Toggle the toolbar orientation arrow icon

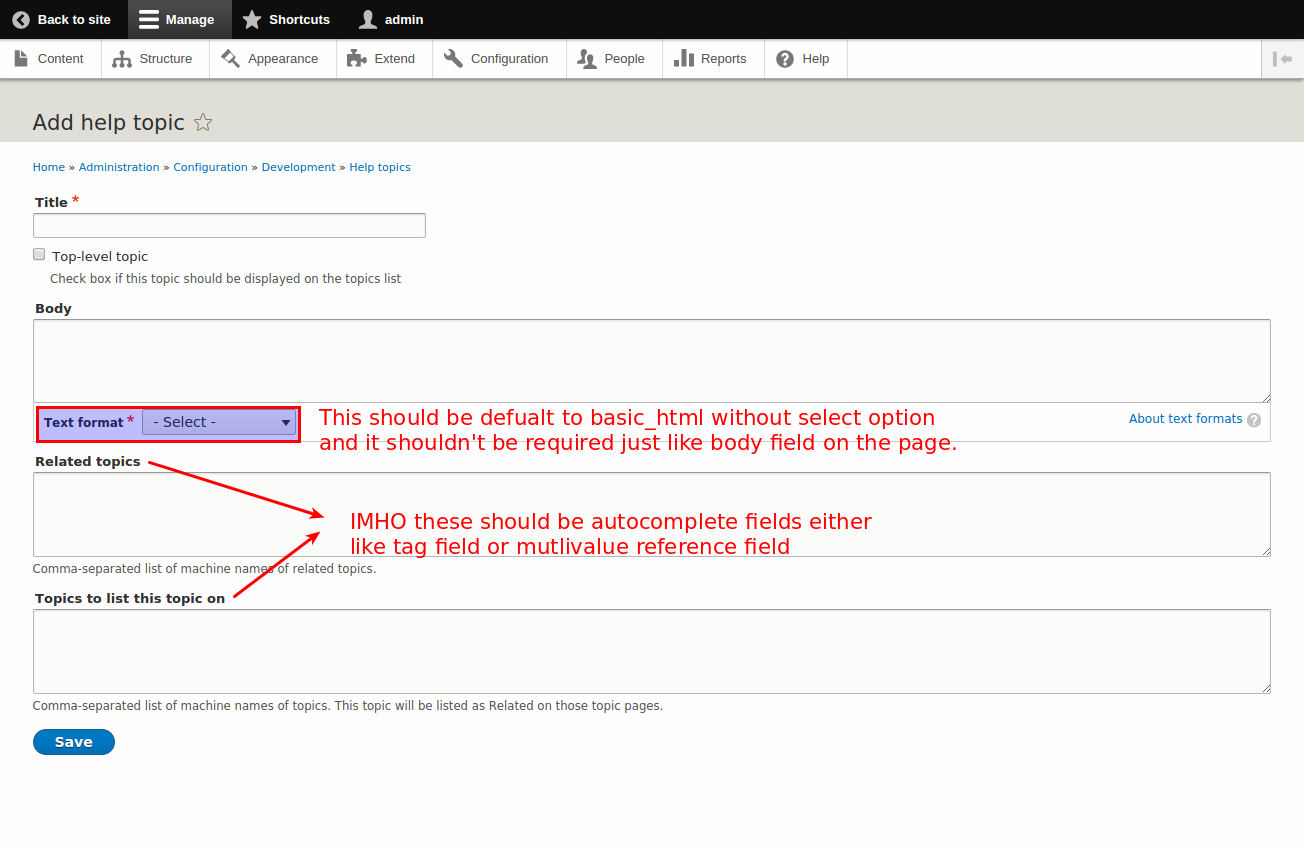point(1283,58)
